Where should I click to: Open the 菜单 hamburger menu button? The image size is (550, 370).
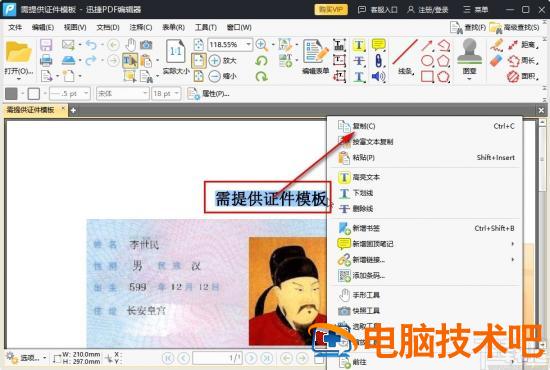[476, 9]
